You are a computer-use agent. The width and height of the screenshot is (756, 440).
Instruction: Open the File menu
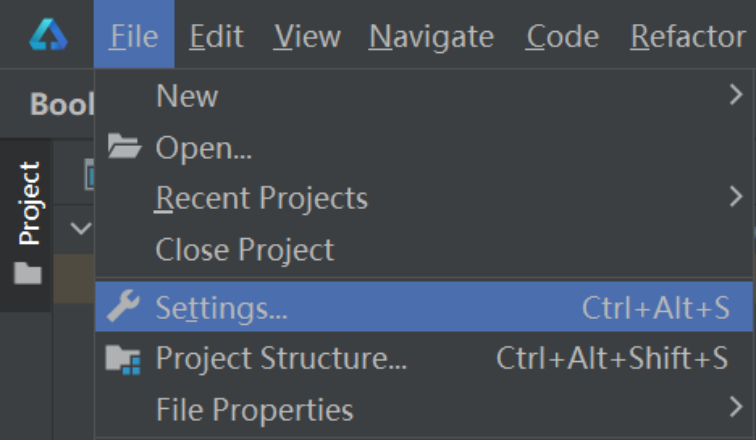[134, 34]
